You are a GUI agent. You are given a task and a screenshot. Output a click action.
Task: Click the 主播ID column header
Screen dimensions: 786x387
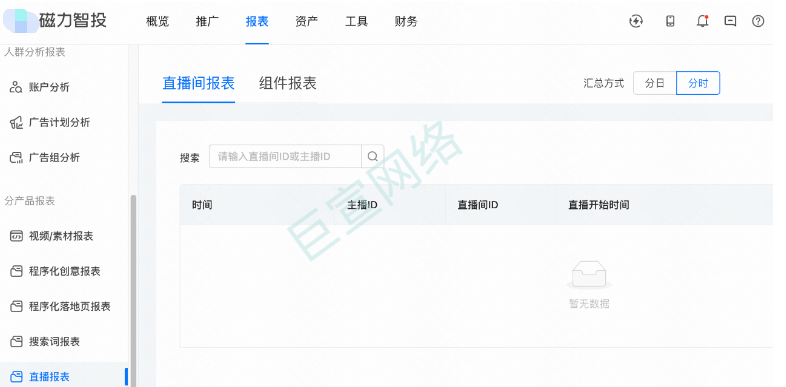pyautogui.click(x=362, y=205)
